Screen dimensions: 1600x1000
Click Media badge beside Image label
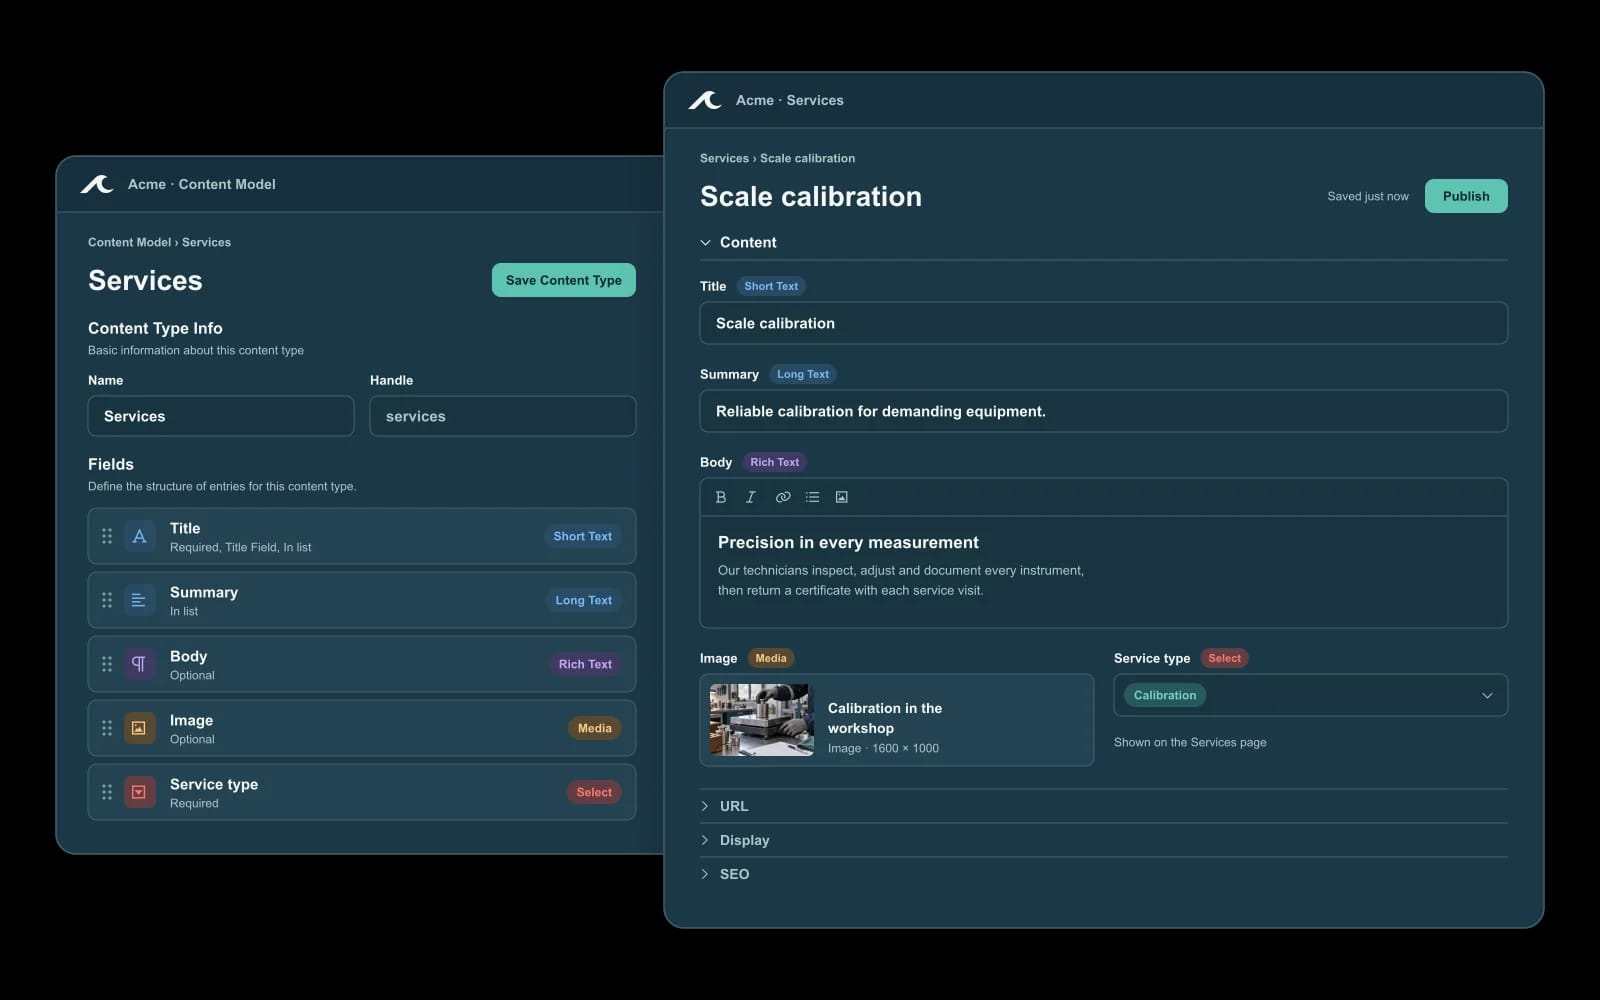point(771,658)
